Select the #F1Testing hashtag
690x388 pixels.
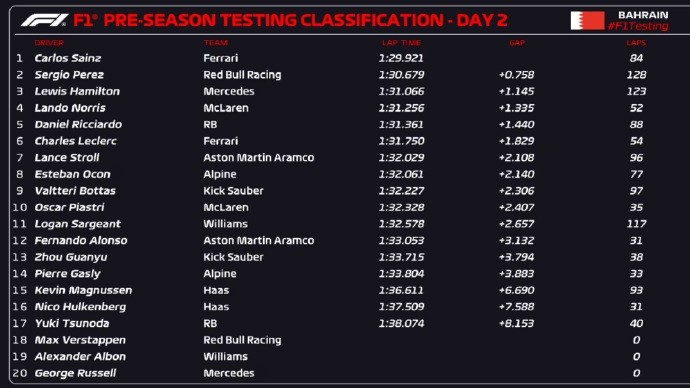point(638,26)
